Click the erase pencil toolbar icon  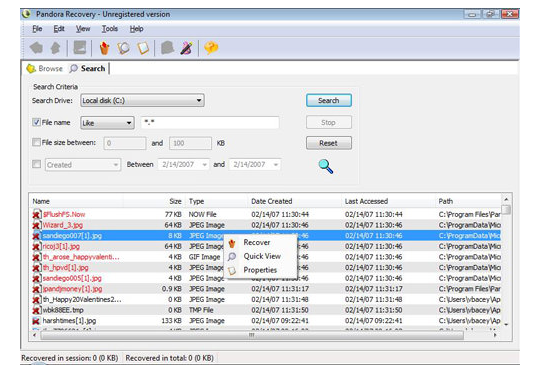[x=187, y=48]
